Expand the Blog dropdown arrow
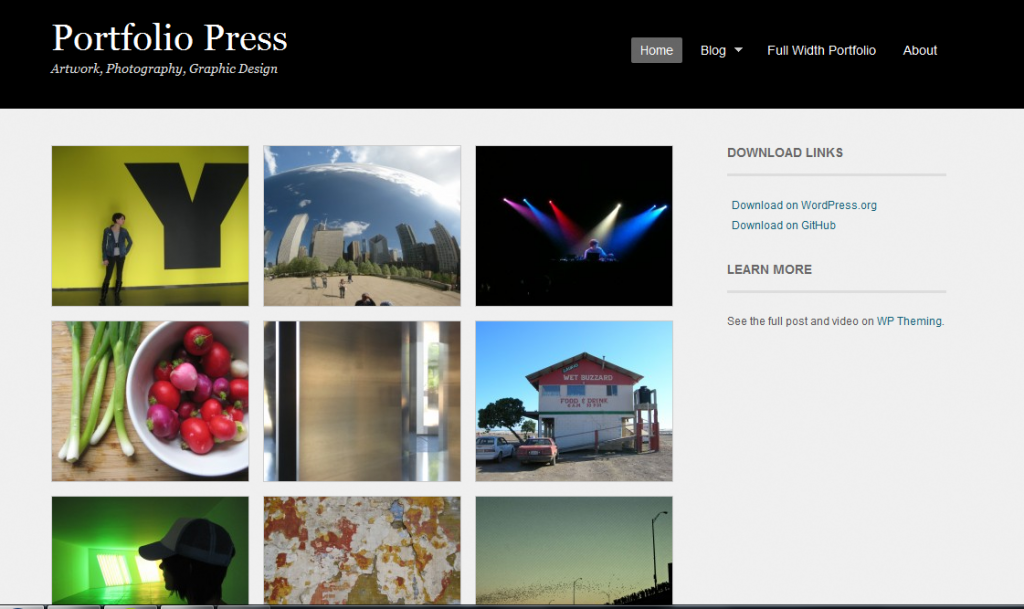The image size is (1024, 609). click(x=739, y=50)
